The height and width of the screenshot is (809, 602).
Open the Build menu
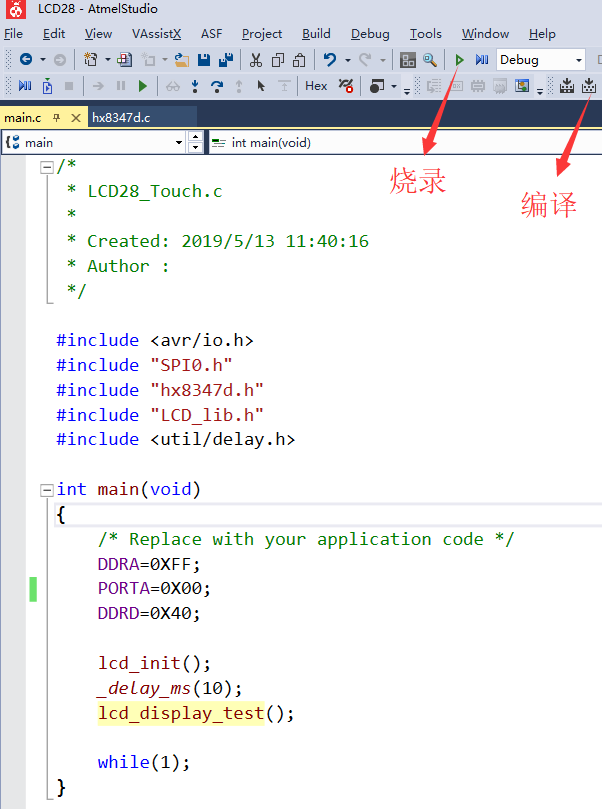316,34
